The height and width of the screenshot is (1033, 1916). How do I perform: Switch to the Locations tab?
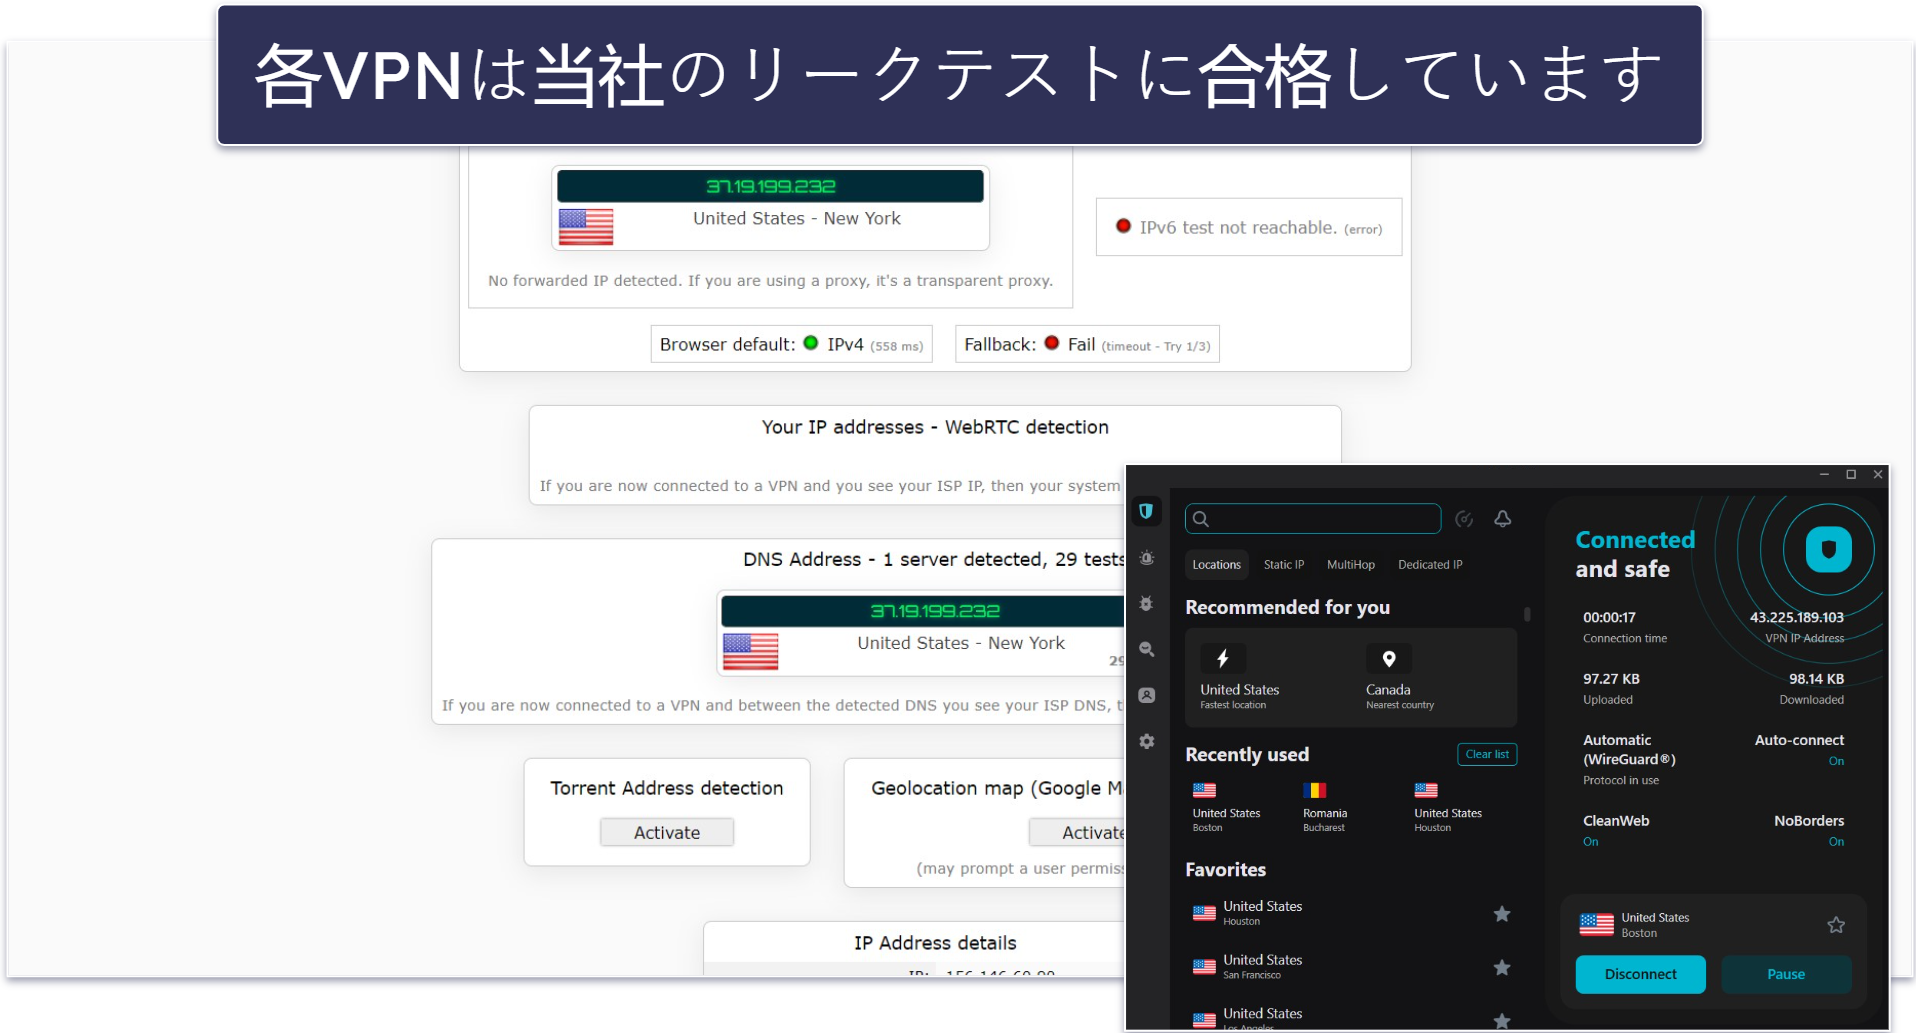point(1216,565)
